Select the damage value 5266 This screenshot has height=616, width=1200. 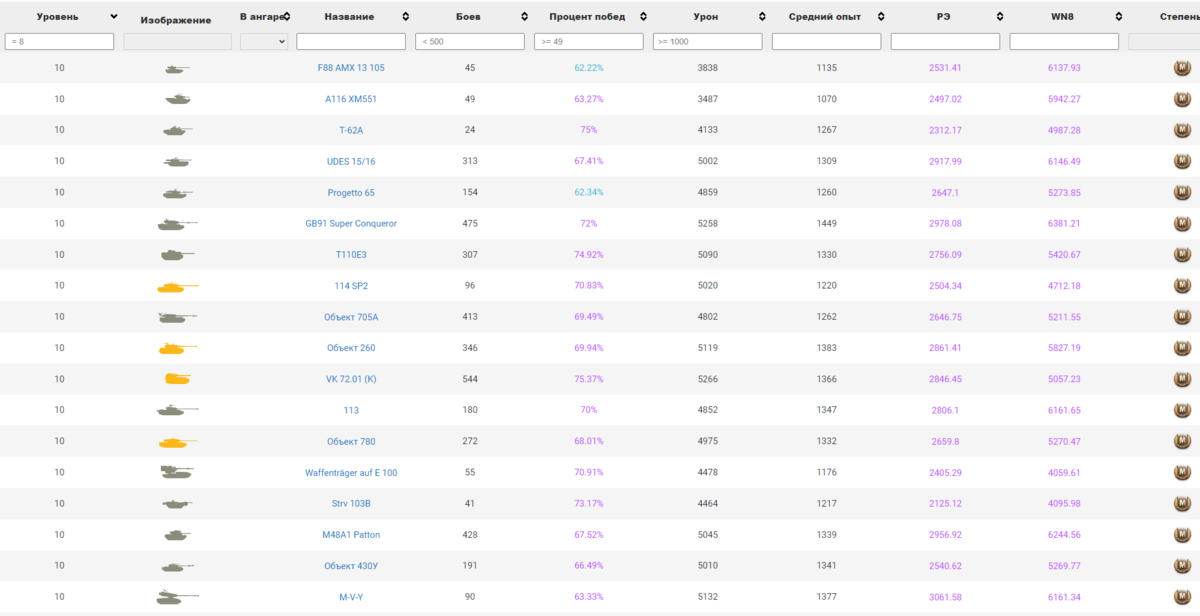pos(708,379)
